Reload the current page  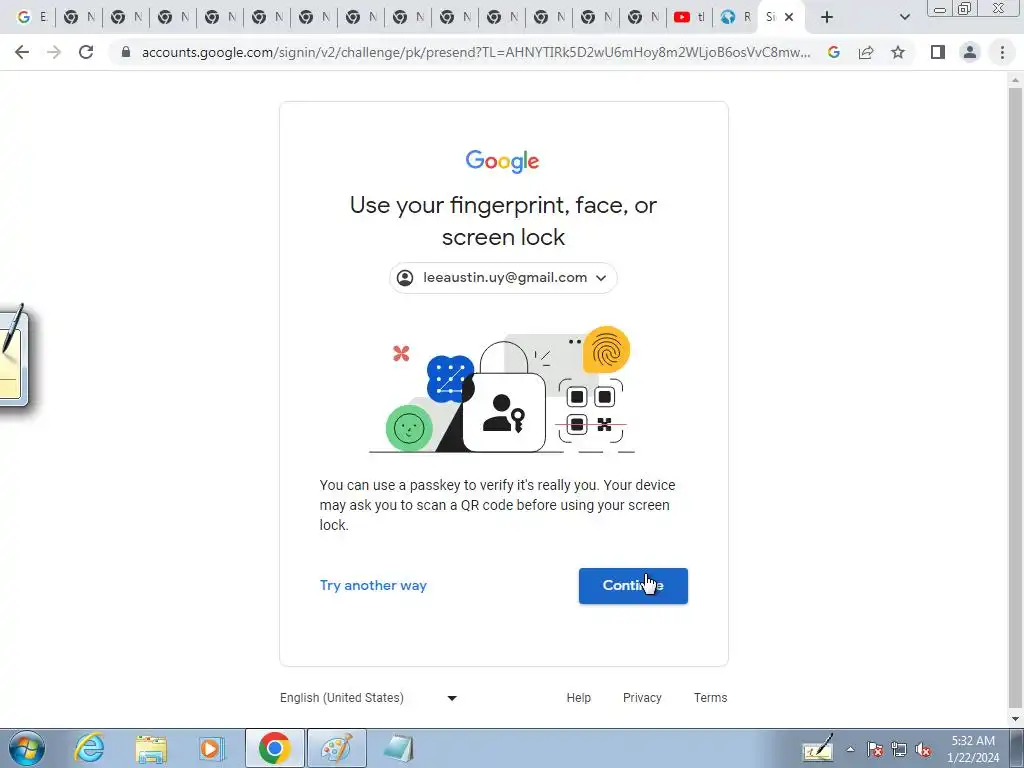(x=86, y=52)
